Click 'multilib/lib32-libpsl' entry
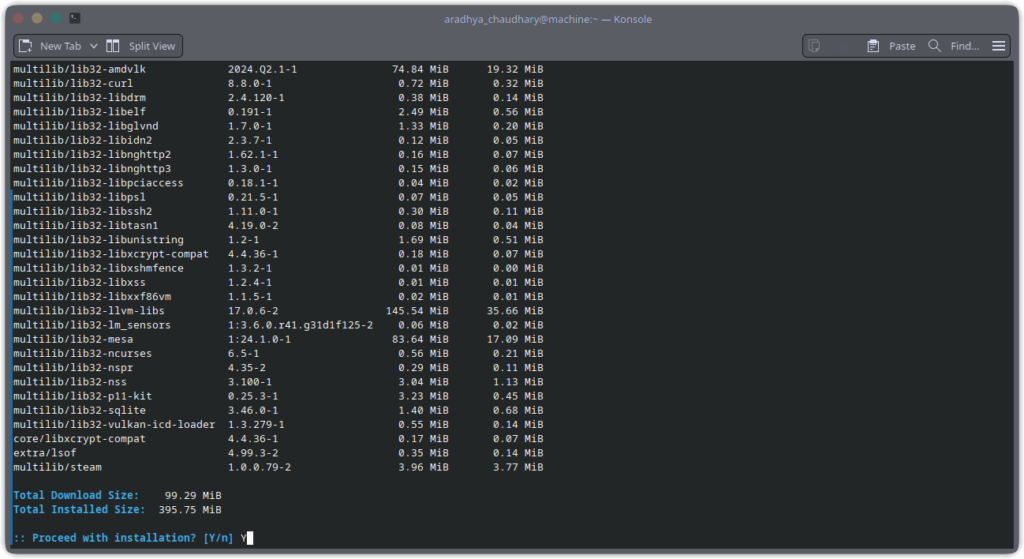The height and width of the screenshot is (559, 1024). pyautogui.click(x=79, y=197)
